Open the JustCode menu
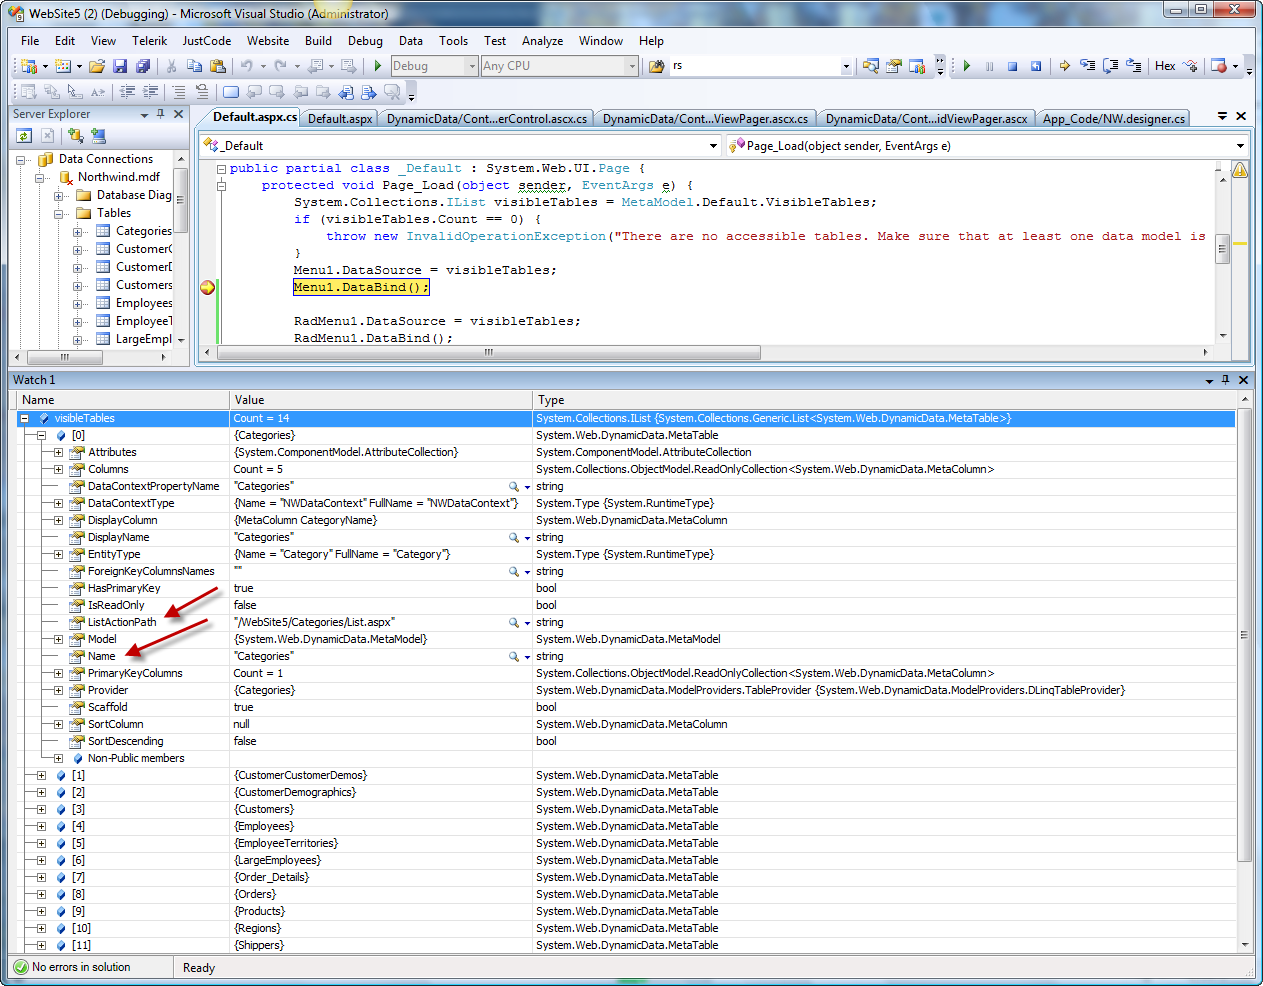This screenshot has height=986, width=1263. (207, 41)
